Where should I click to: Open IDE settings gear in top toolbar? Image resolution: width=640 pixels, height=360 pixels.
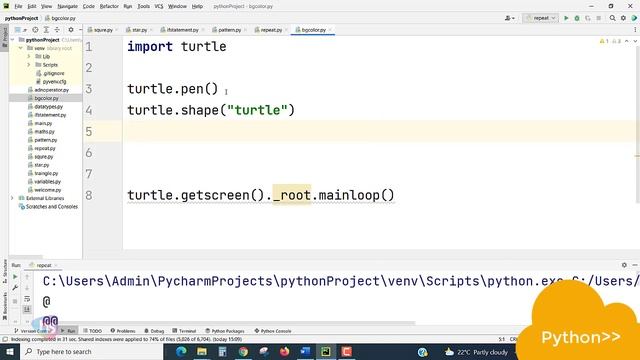tap(623, 18)
